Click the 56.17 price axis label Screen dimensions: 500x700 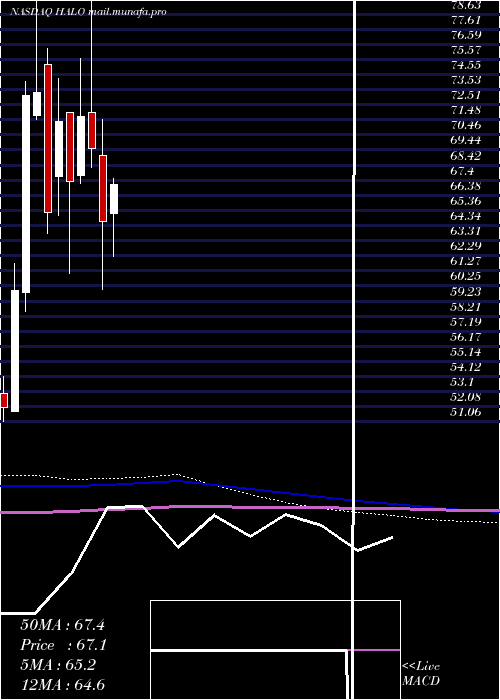coord(466,337)
